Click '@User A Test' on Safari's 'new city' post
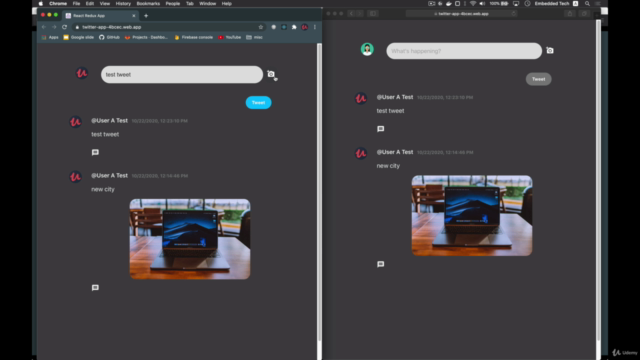The width and height of the screenshot is (640, 360). tap(395, 152)
